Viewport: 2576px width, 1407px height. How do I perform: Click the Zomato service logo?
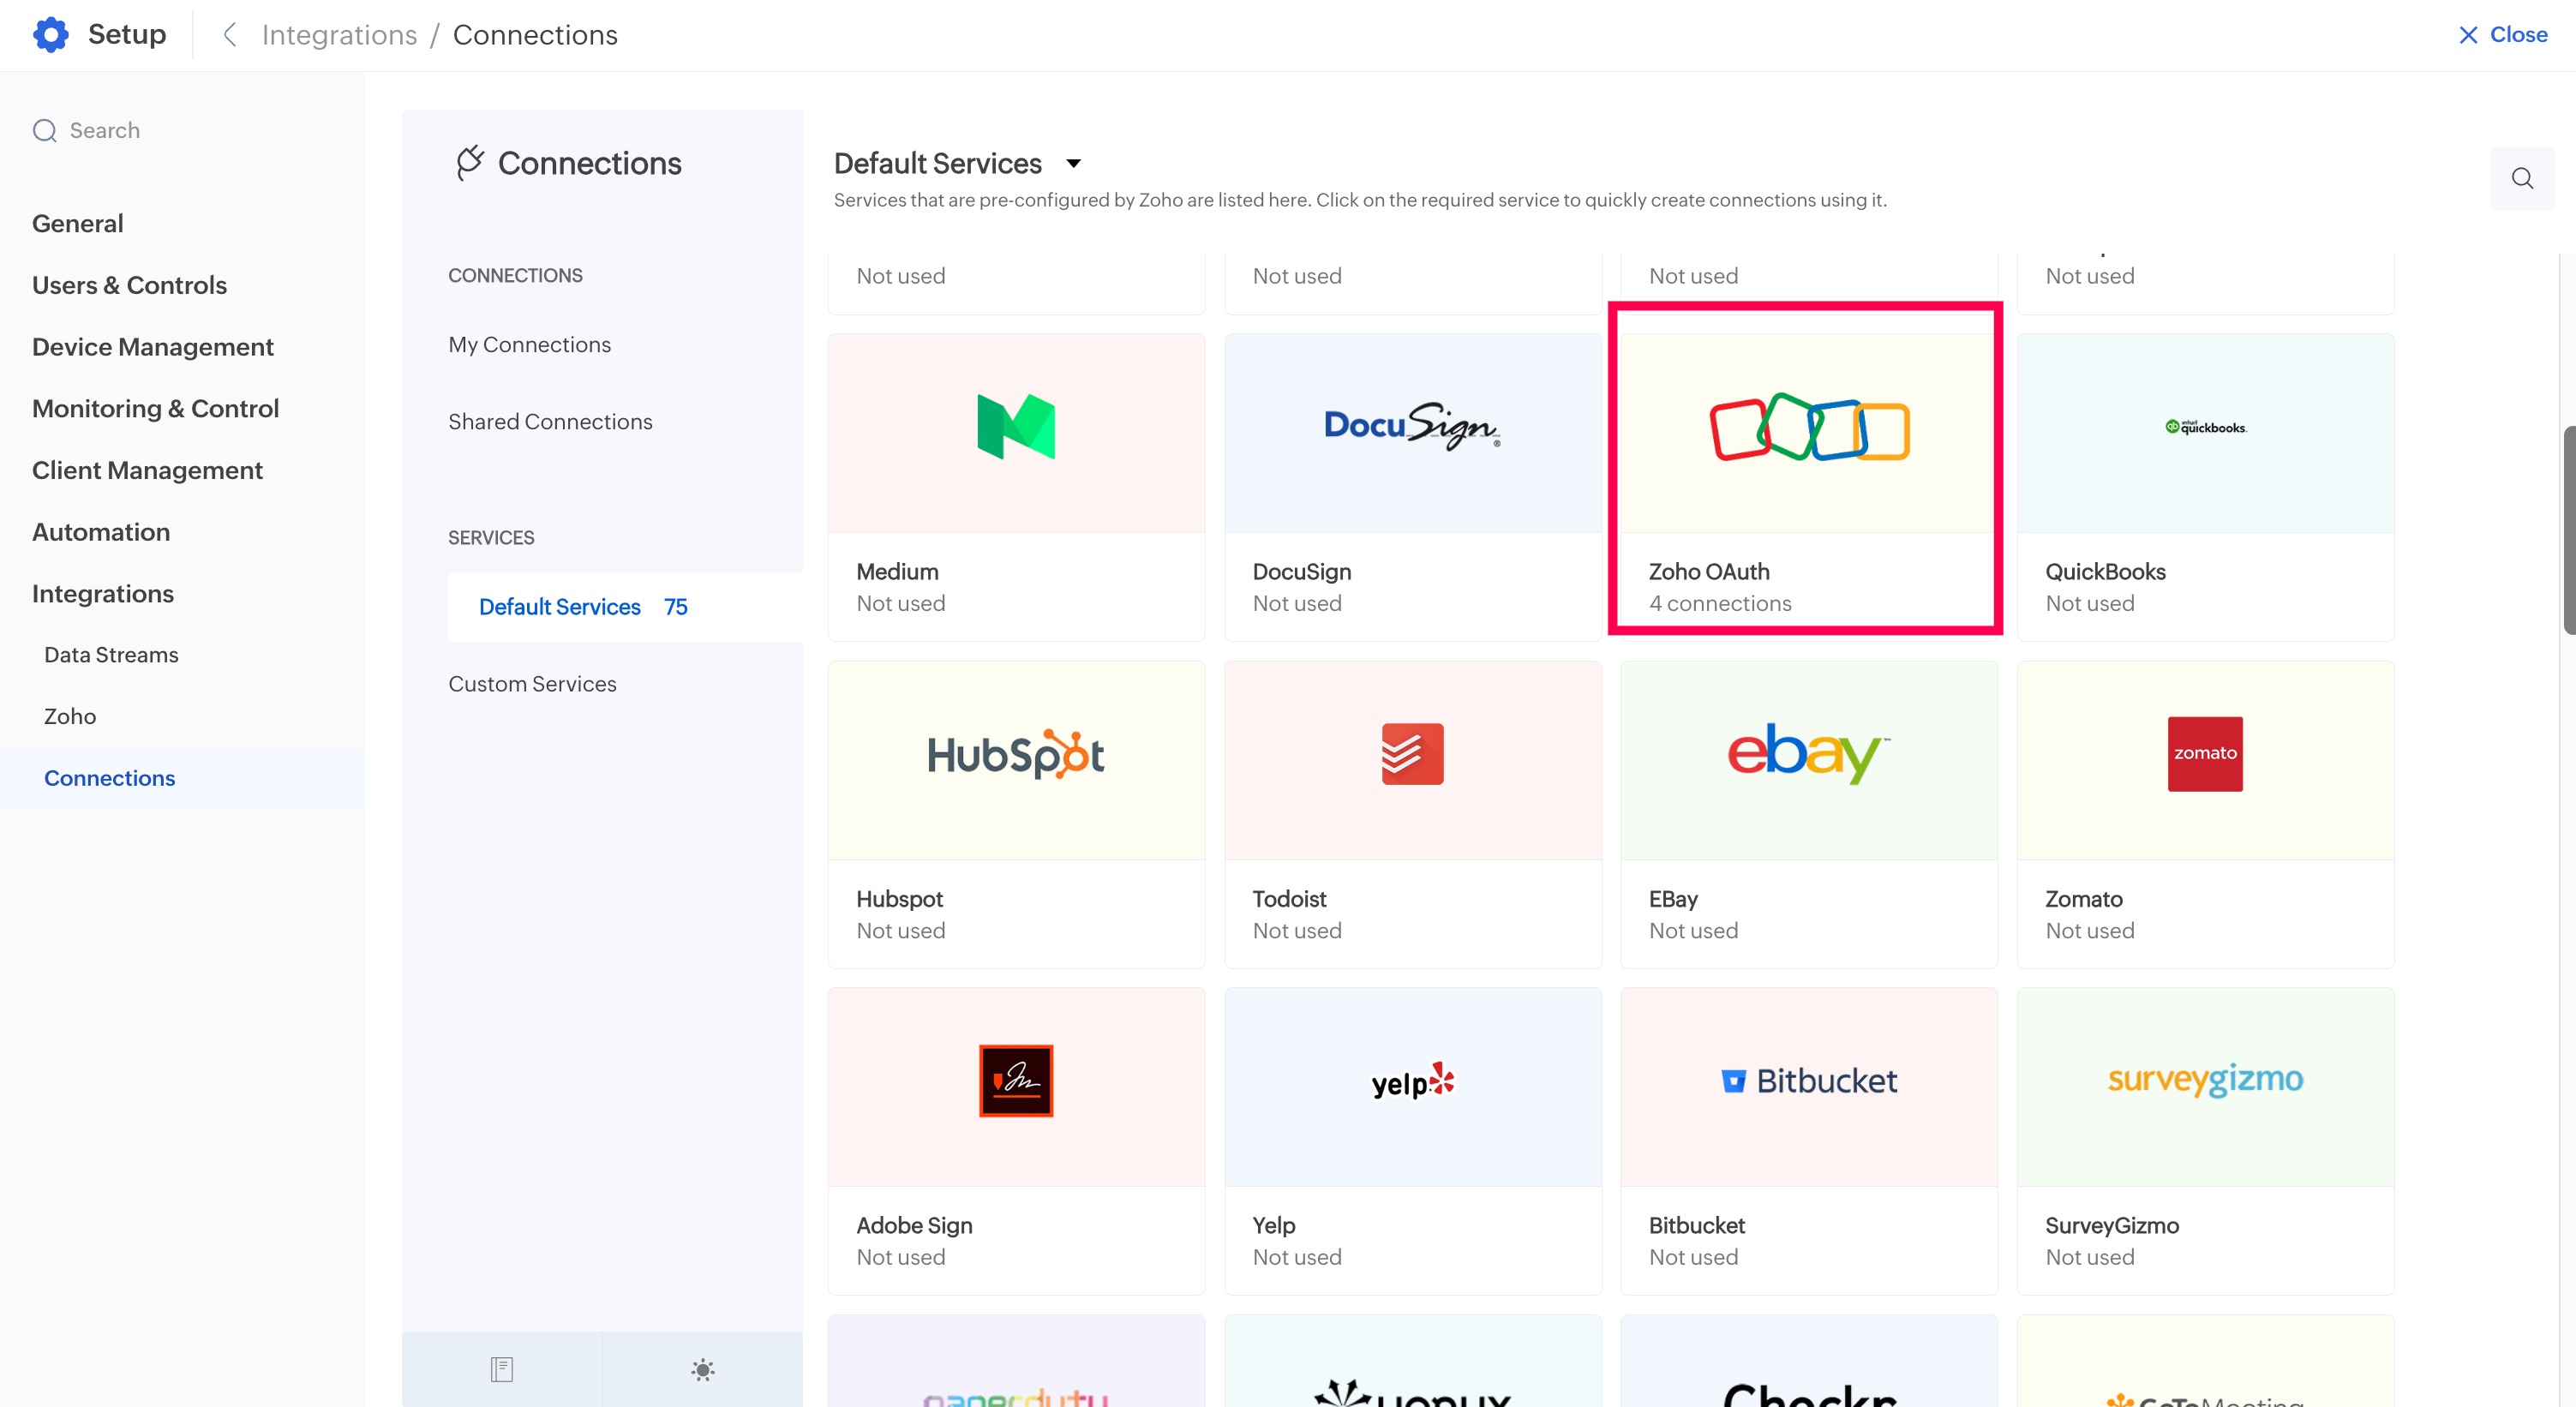click(x=2204, y=754)
